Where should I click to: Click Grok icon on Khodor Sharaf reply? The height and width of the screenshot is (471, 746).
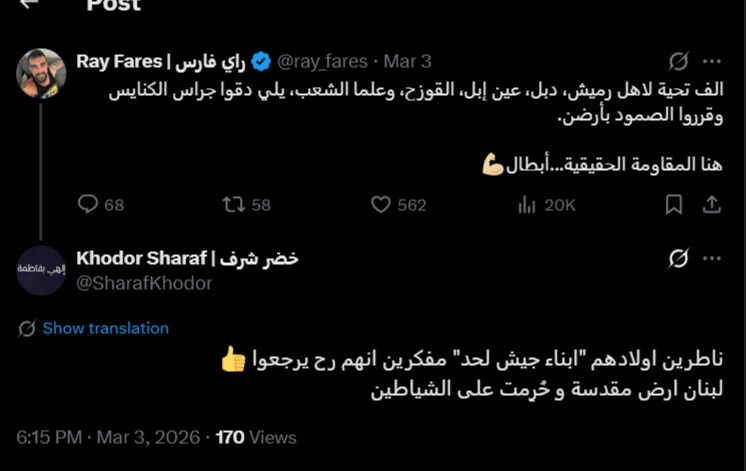678,259
